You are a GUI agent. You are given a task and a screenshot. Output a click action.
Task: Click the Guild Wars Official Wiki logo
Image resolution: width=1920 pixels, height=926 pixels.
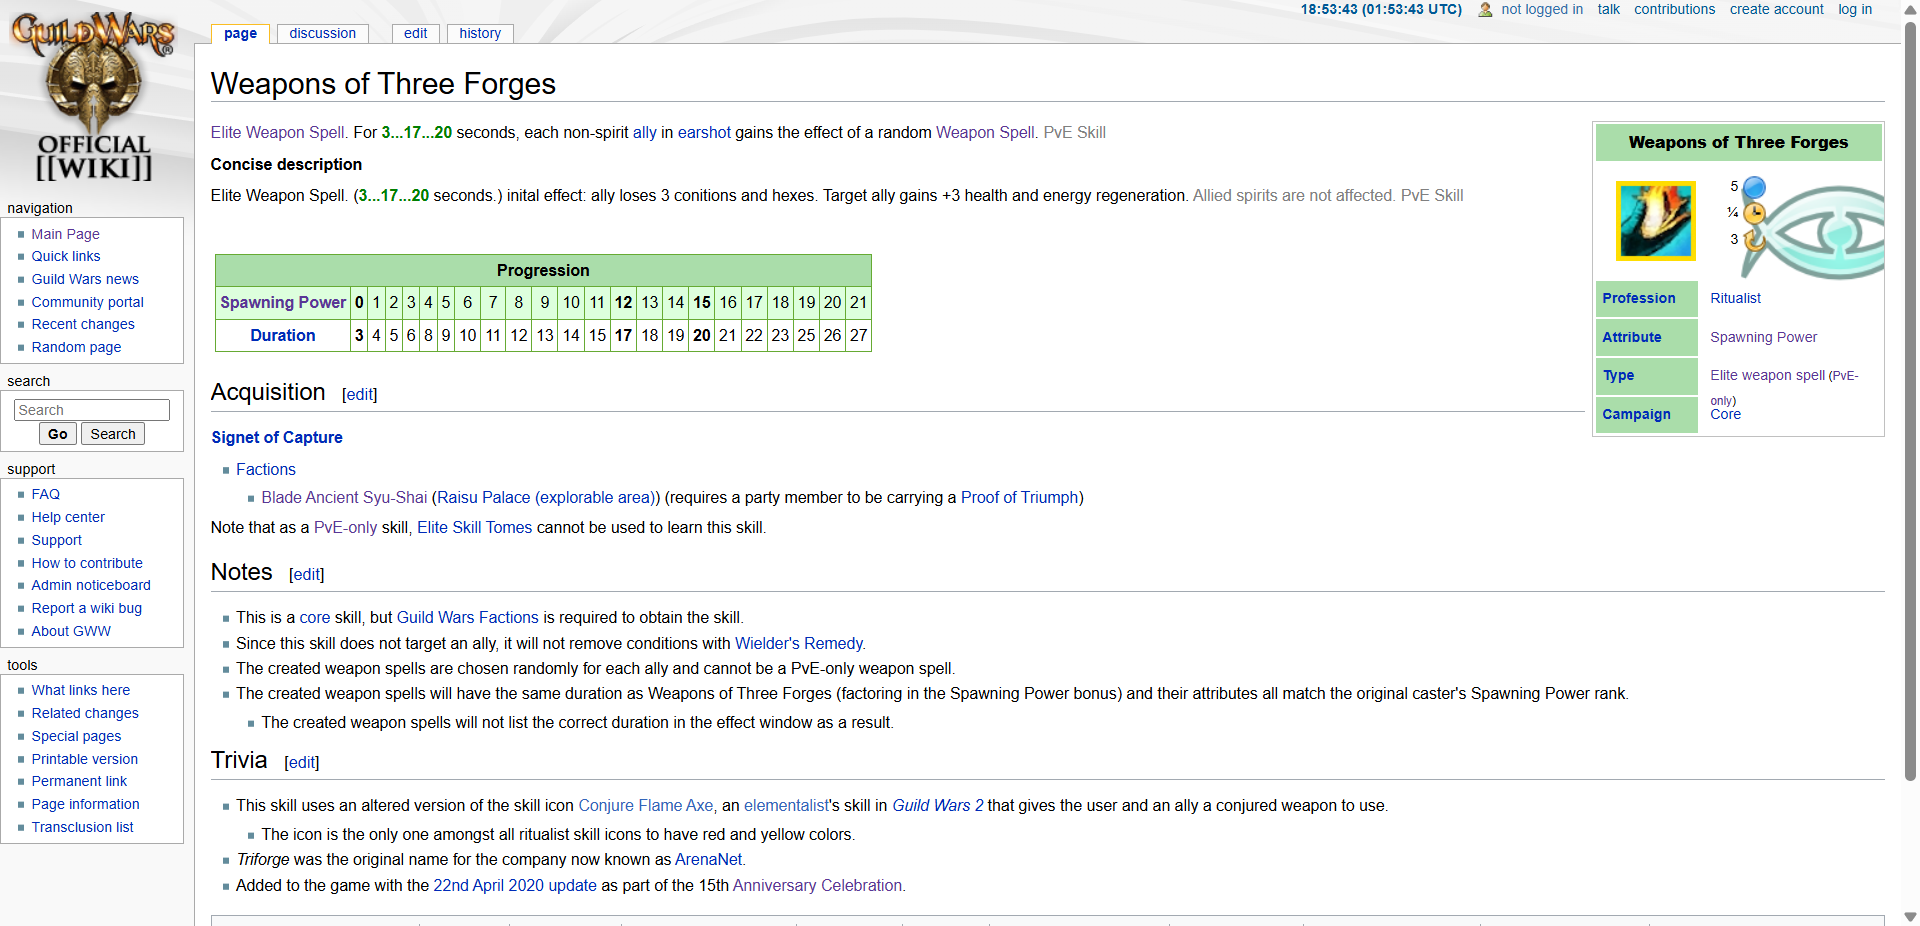click(94, 97)
